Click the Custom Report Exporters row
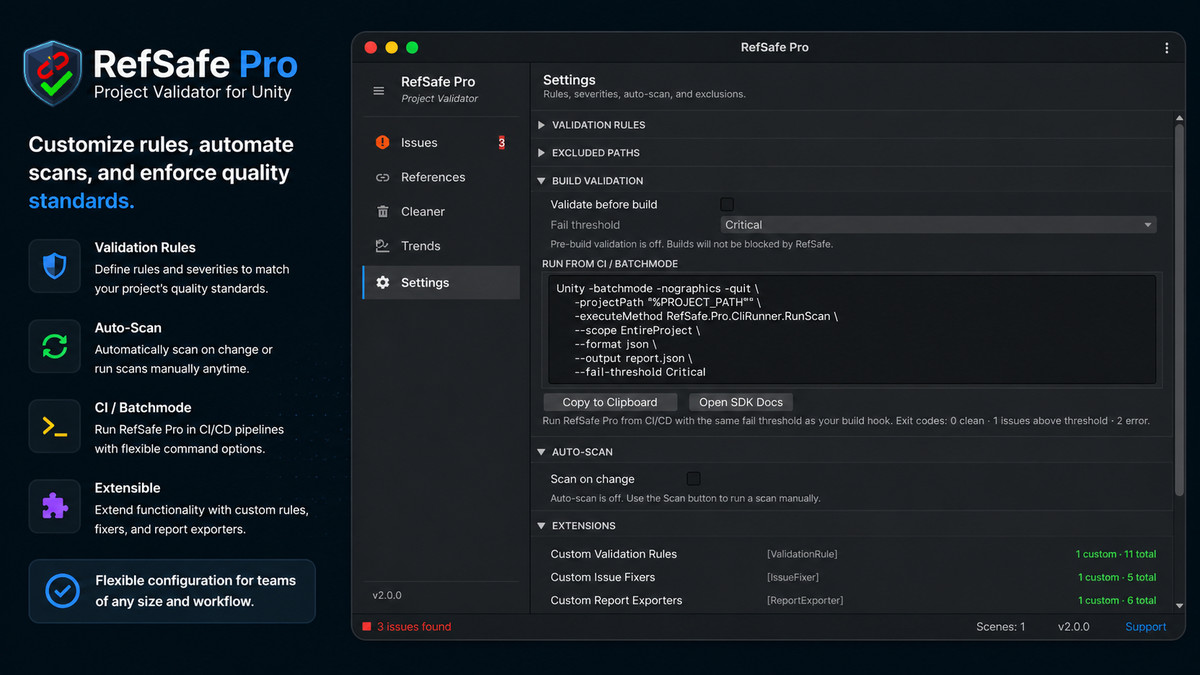Image resolution: width=1200 pixels, height=675 pixels. [853, 600]
